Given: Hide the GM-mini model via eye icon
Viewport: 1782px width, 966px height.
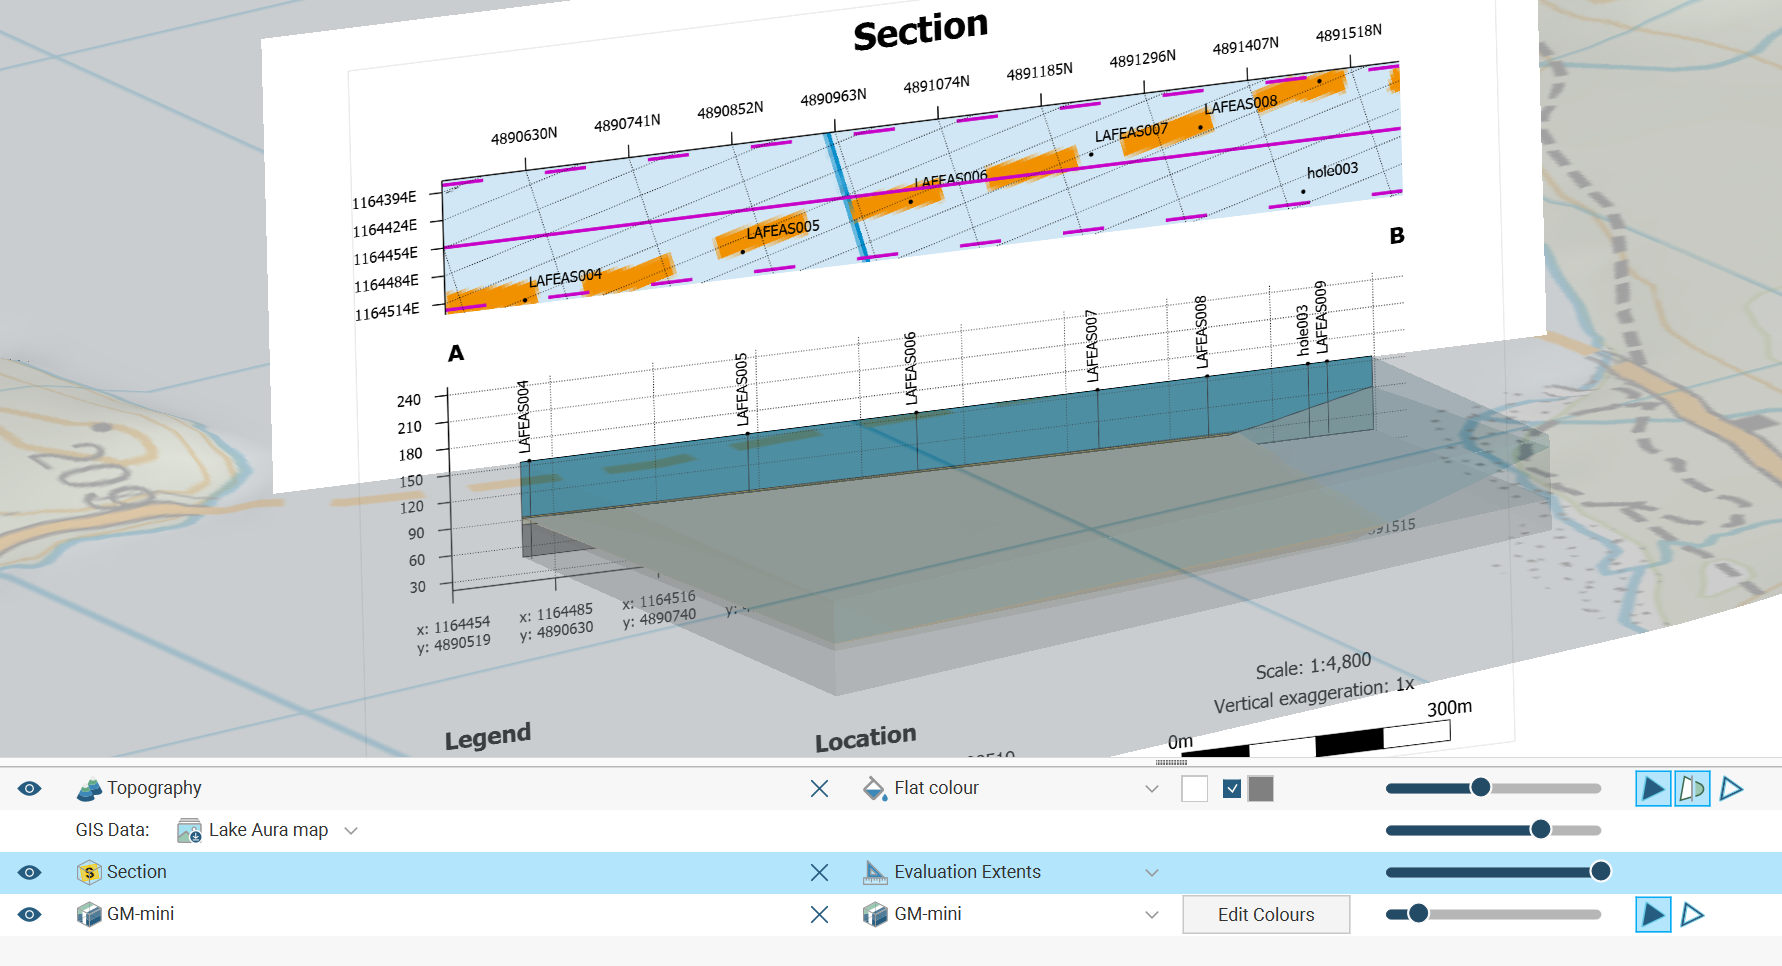Looking at the screenshot, I should point(30,915).
